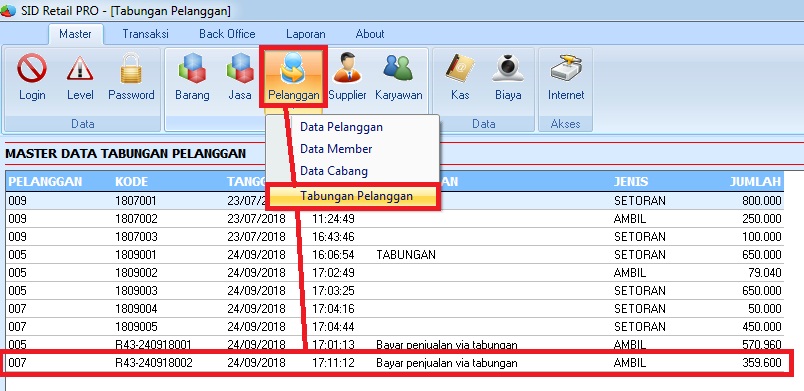The height and width of the screenshot is (391, 804).
Task: Click the JUMLAH column header
Action: pos(755,181)
